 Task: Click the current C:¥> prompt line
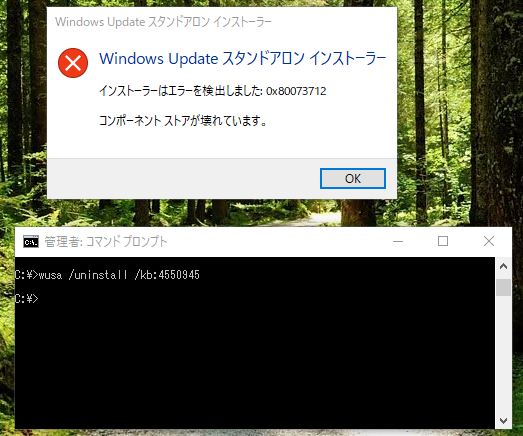[x=27, y=299]
